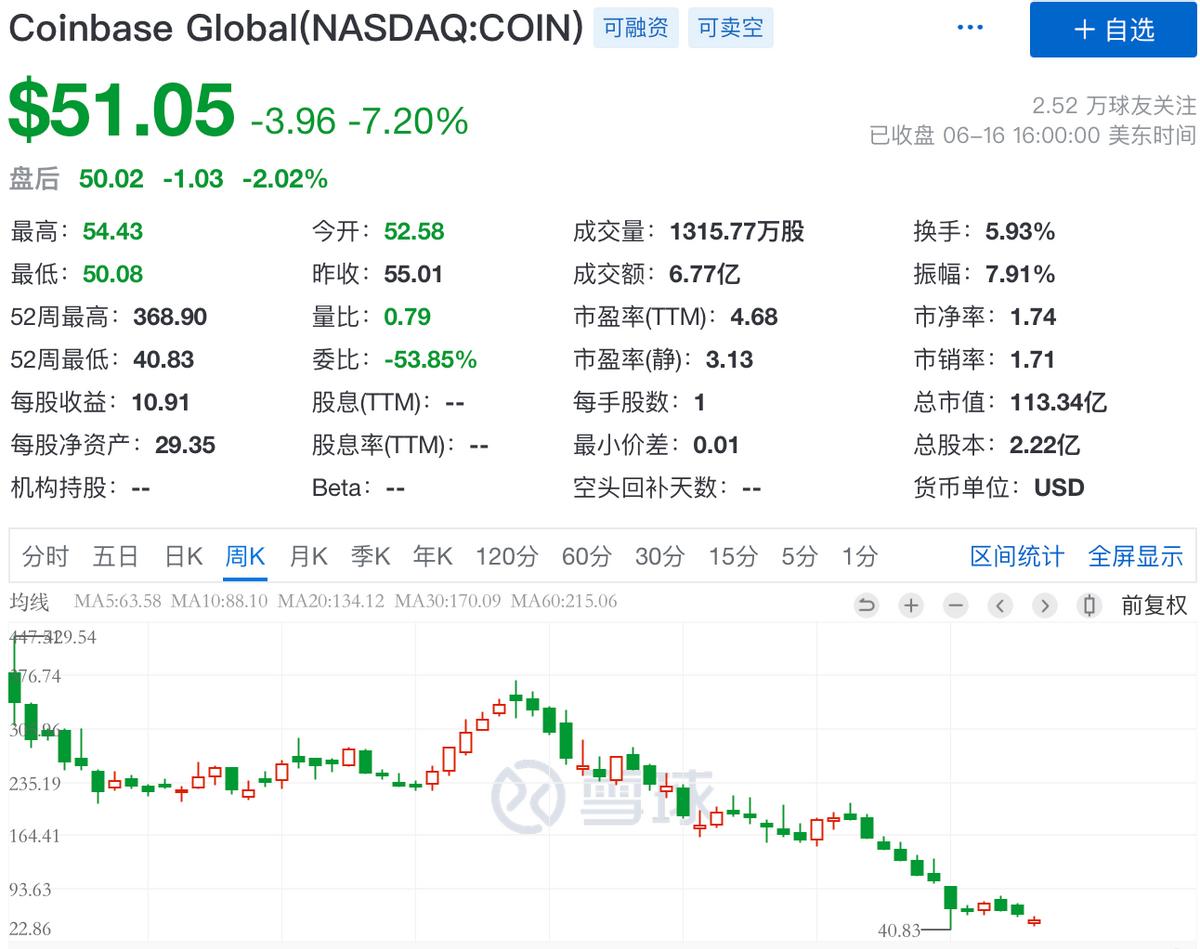Switch to the 120分 interval tab

[506, 556]
